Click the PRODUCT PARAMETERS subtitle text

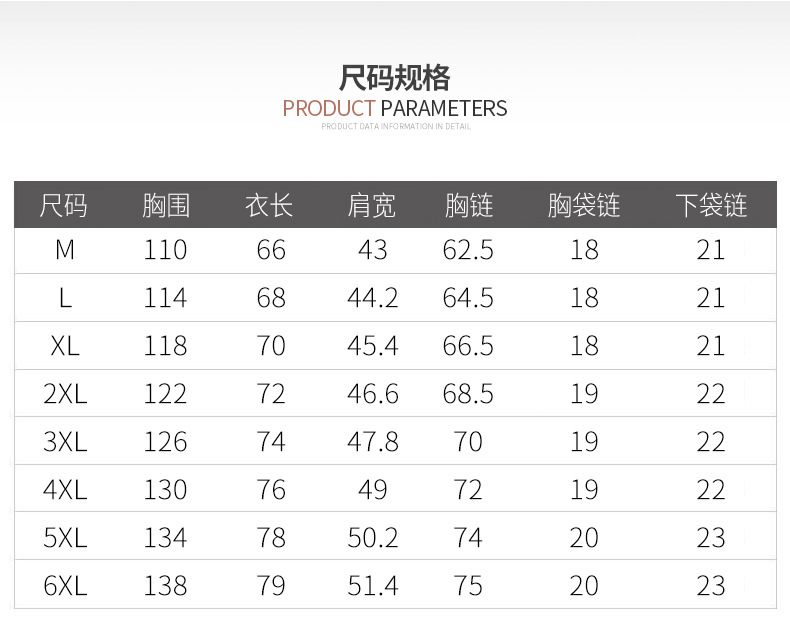pos(395,108)
